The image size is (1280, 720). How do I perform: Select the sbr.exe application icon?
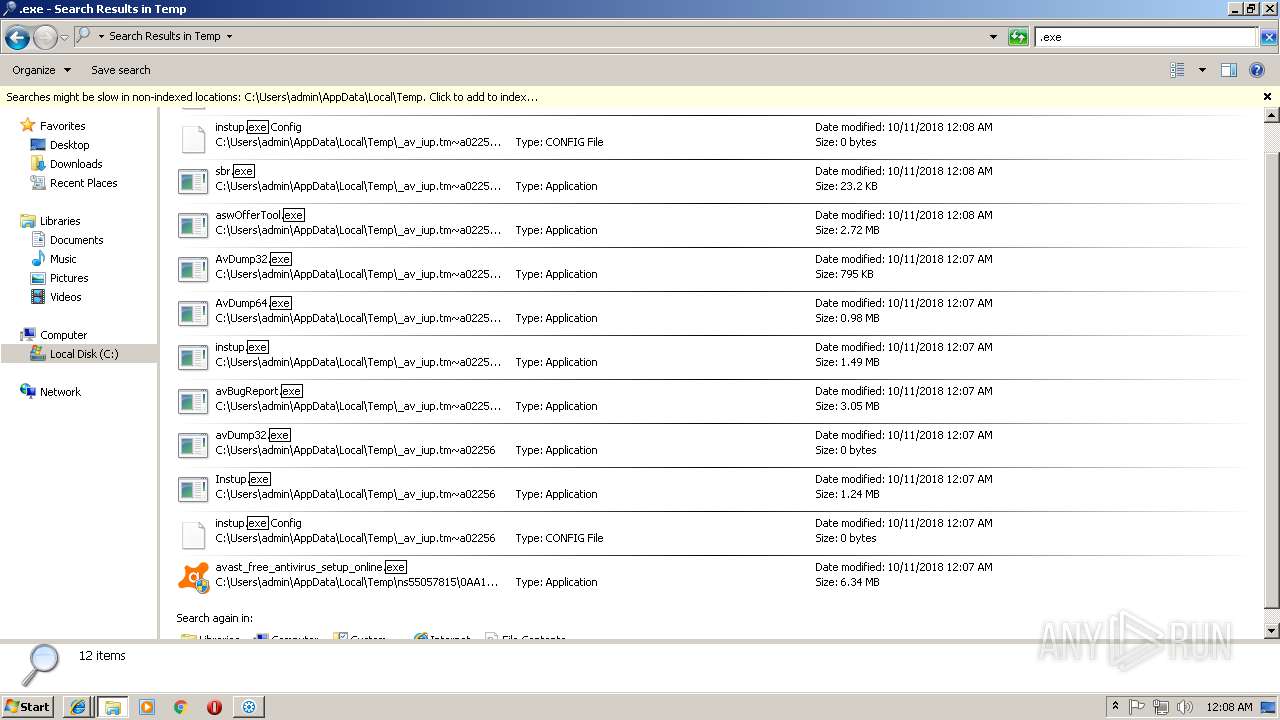coord(193,181)
